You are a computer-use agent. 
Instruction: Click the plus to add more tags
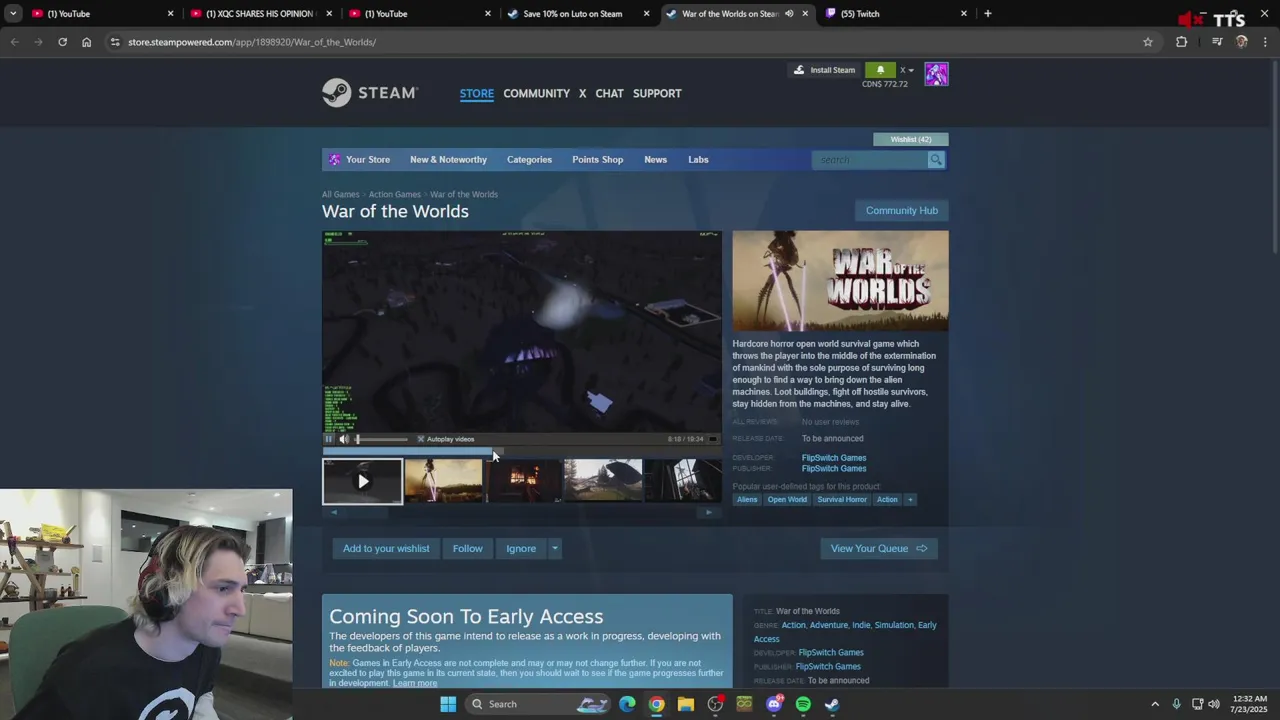pyautogui.click(x=910, y=499)
